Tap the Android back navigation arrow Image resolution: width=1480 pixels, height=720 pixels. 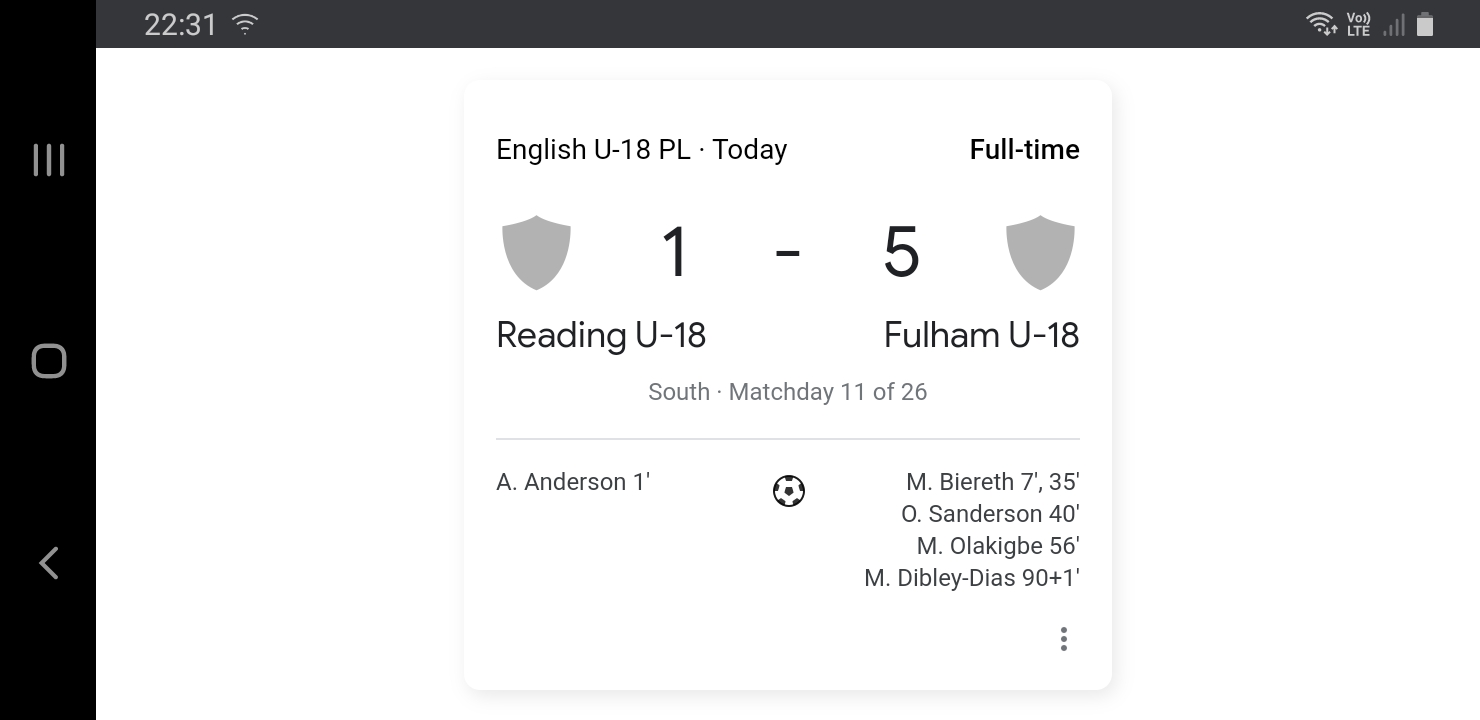pyautogui.click(x=48, y=563)
